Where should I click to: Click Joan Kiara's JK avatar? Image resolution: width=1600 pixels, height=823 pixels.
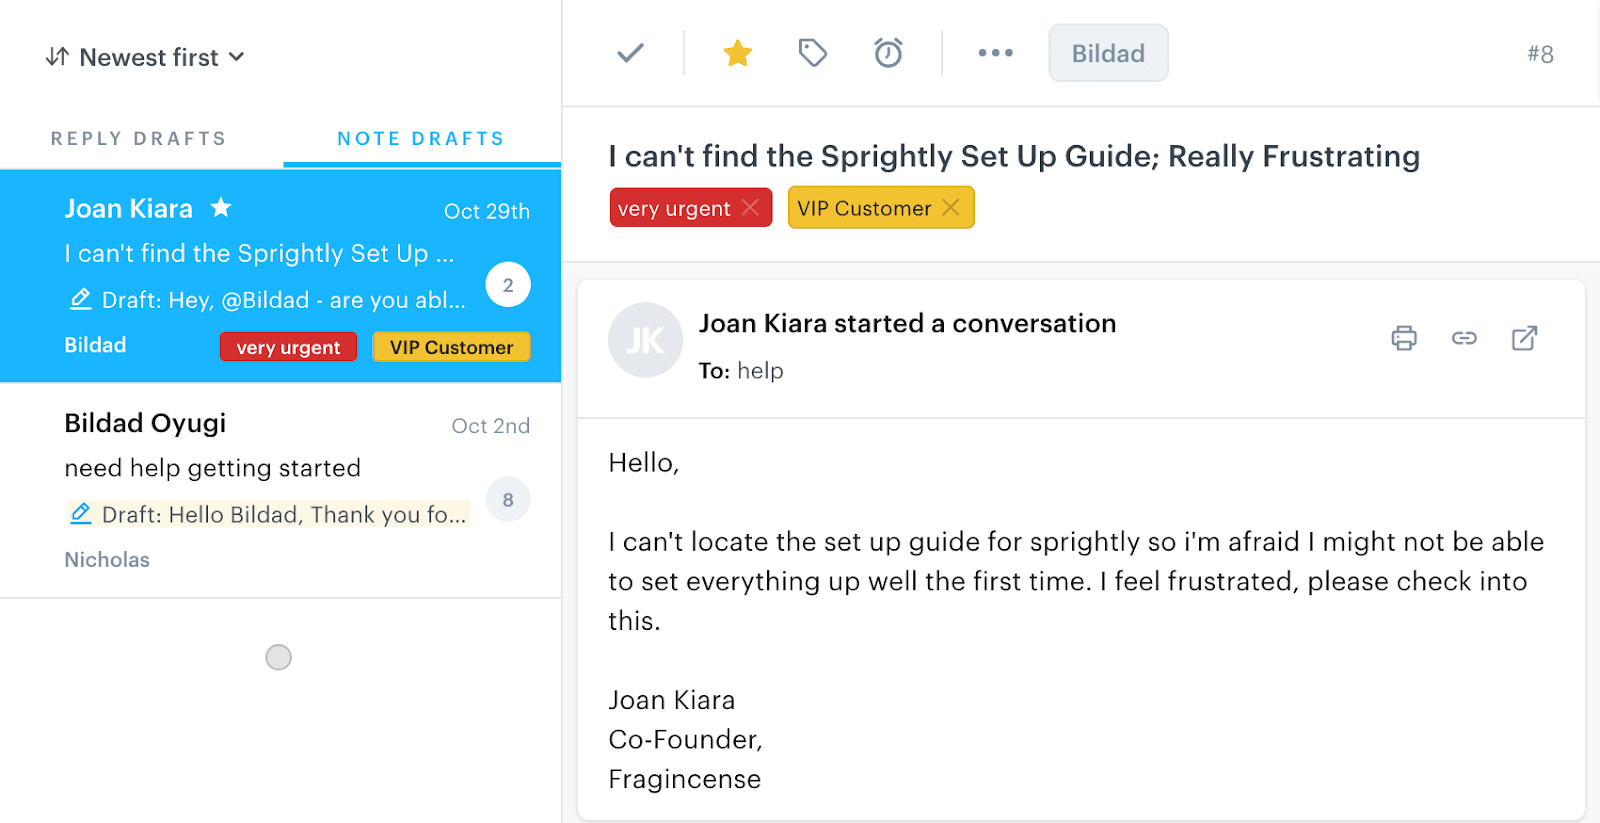(645, 340)
